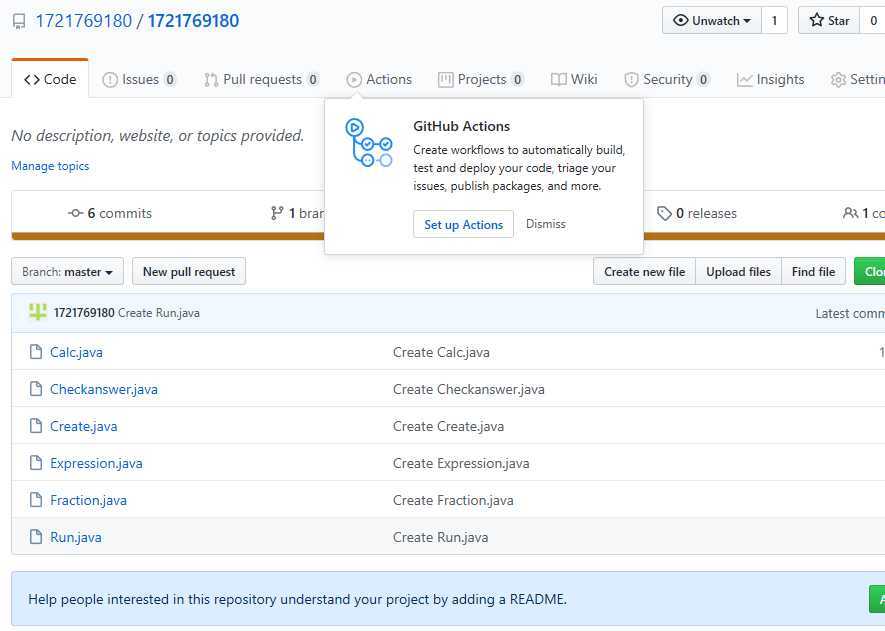Open the Unwatch notifications dropdown
885x631 pixels.
coord(711,20)
